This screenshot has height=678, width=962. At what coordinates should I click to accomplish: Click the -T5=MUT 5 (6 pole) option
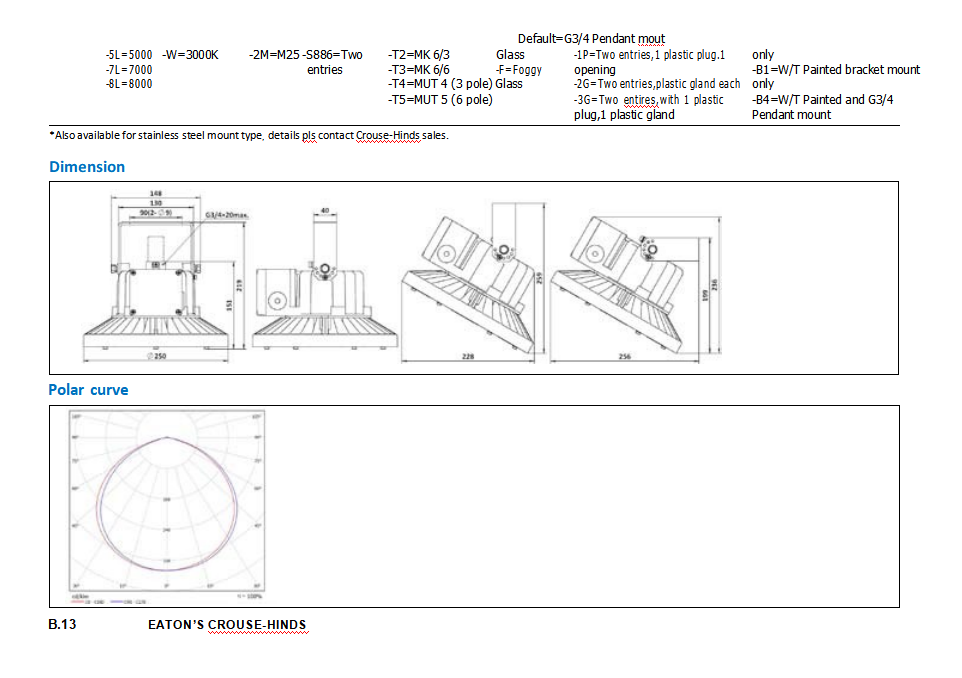(x=440, y=99)
